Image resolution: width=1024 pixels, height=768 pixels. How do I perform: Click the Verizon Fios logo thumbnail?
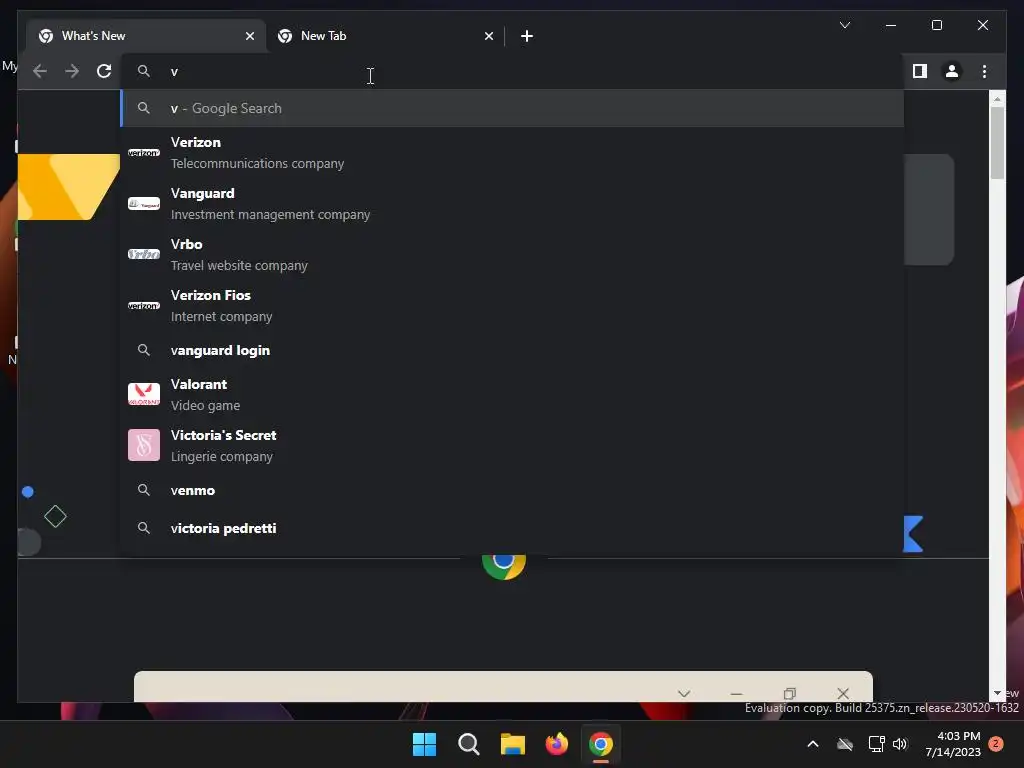(x=144, y=306)
